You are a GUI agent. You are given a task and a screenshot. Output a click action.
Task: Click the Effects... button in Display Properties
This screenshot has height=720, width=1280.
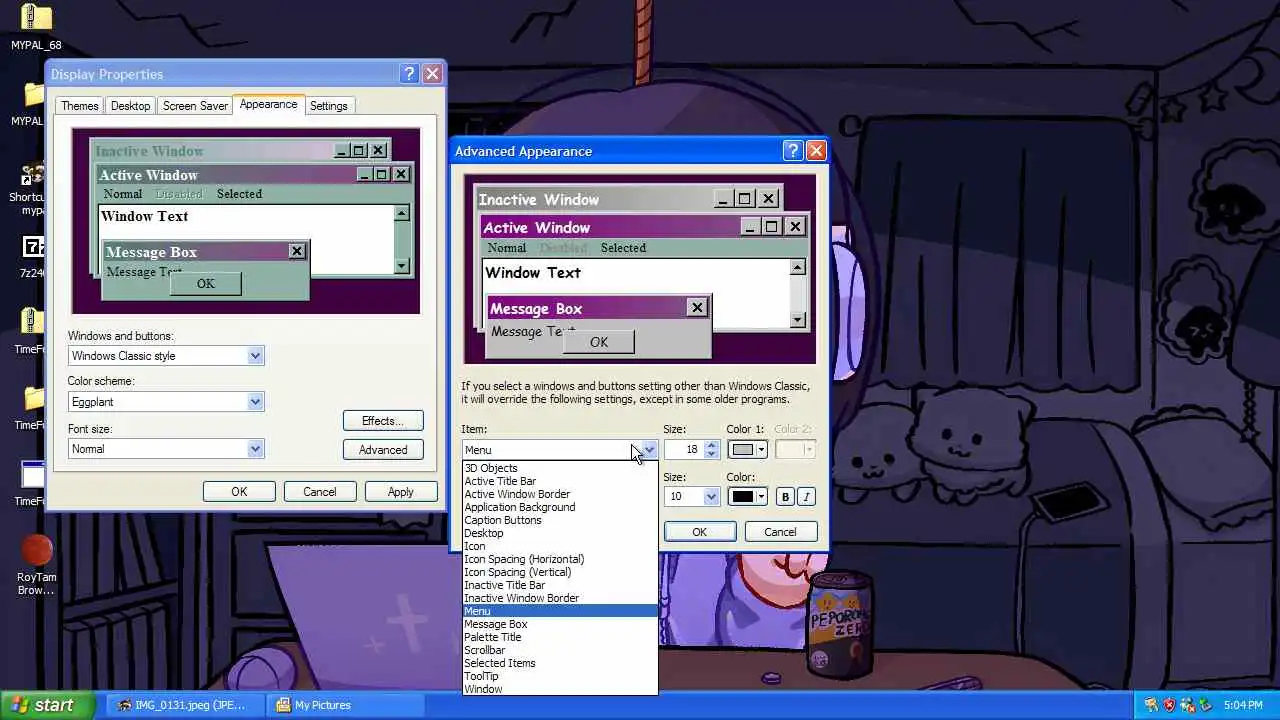click(383, 421)
